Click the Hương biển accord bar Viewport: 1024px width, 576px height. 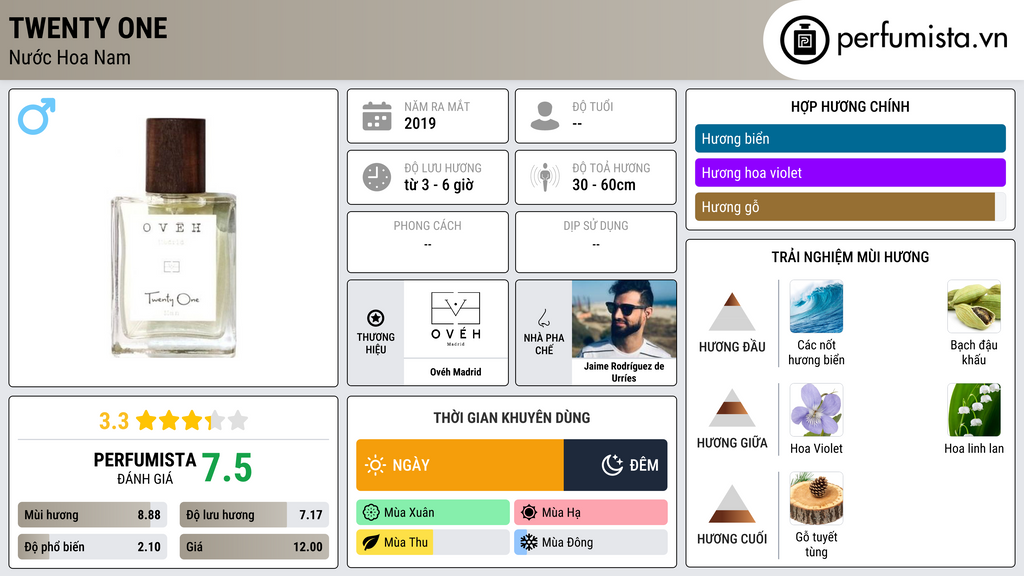(850, 138)
